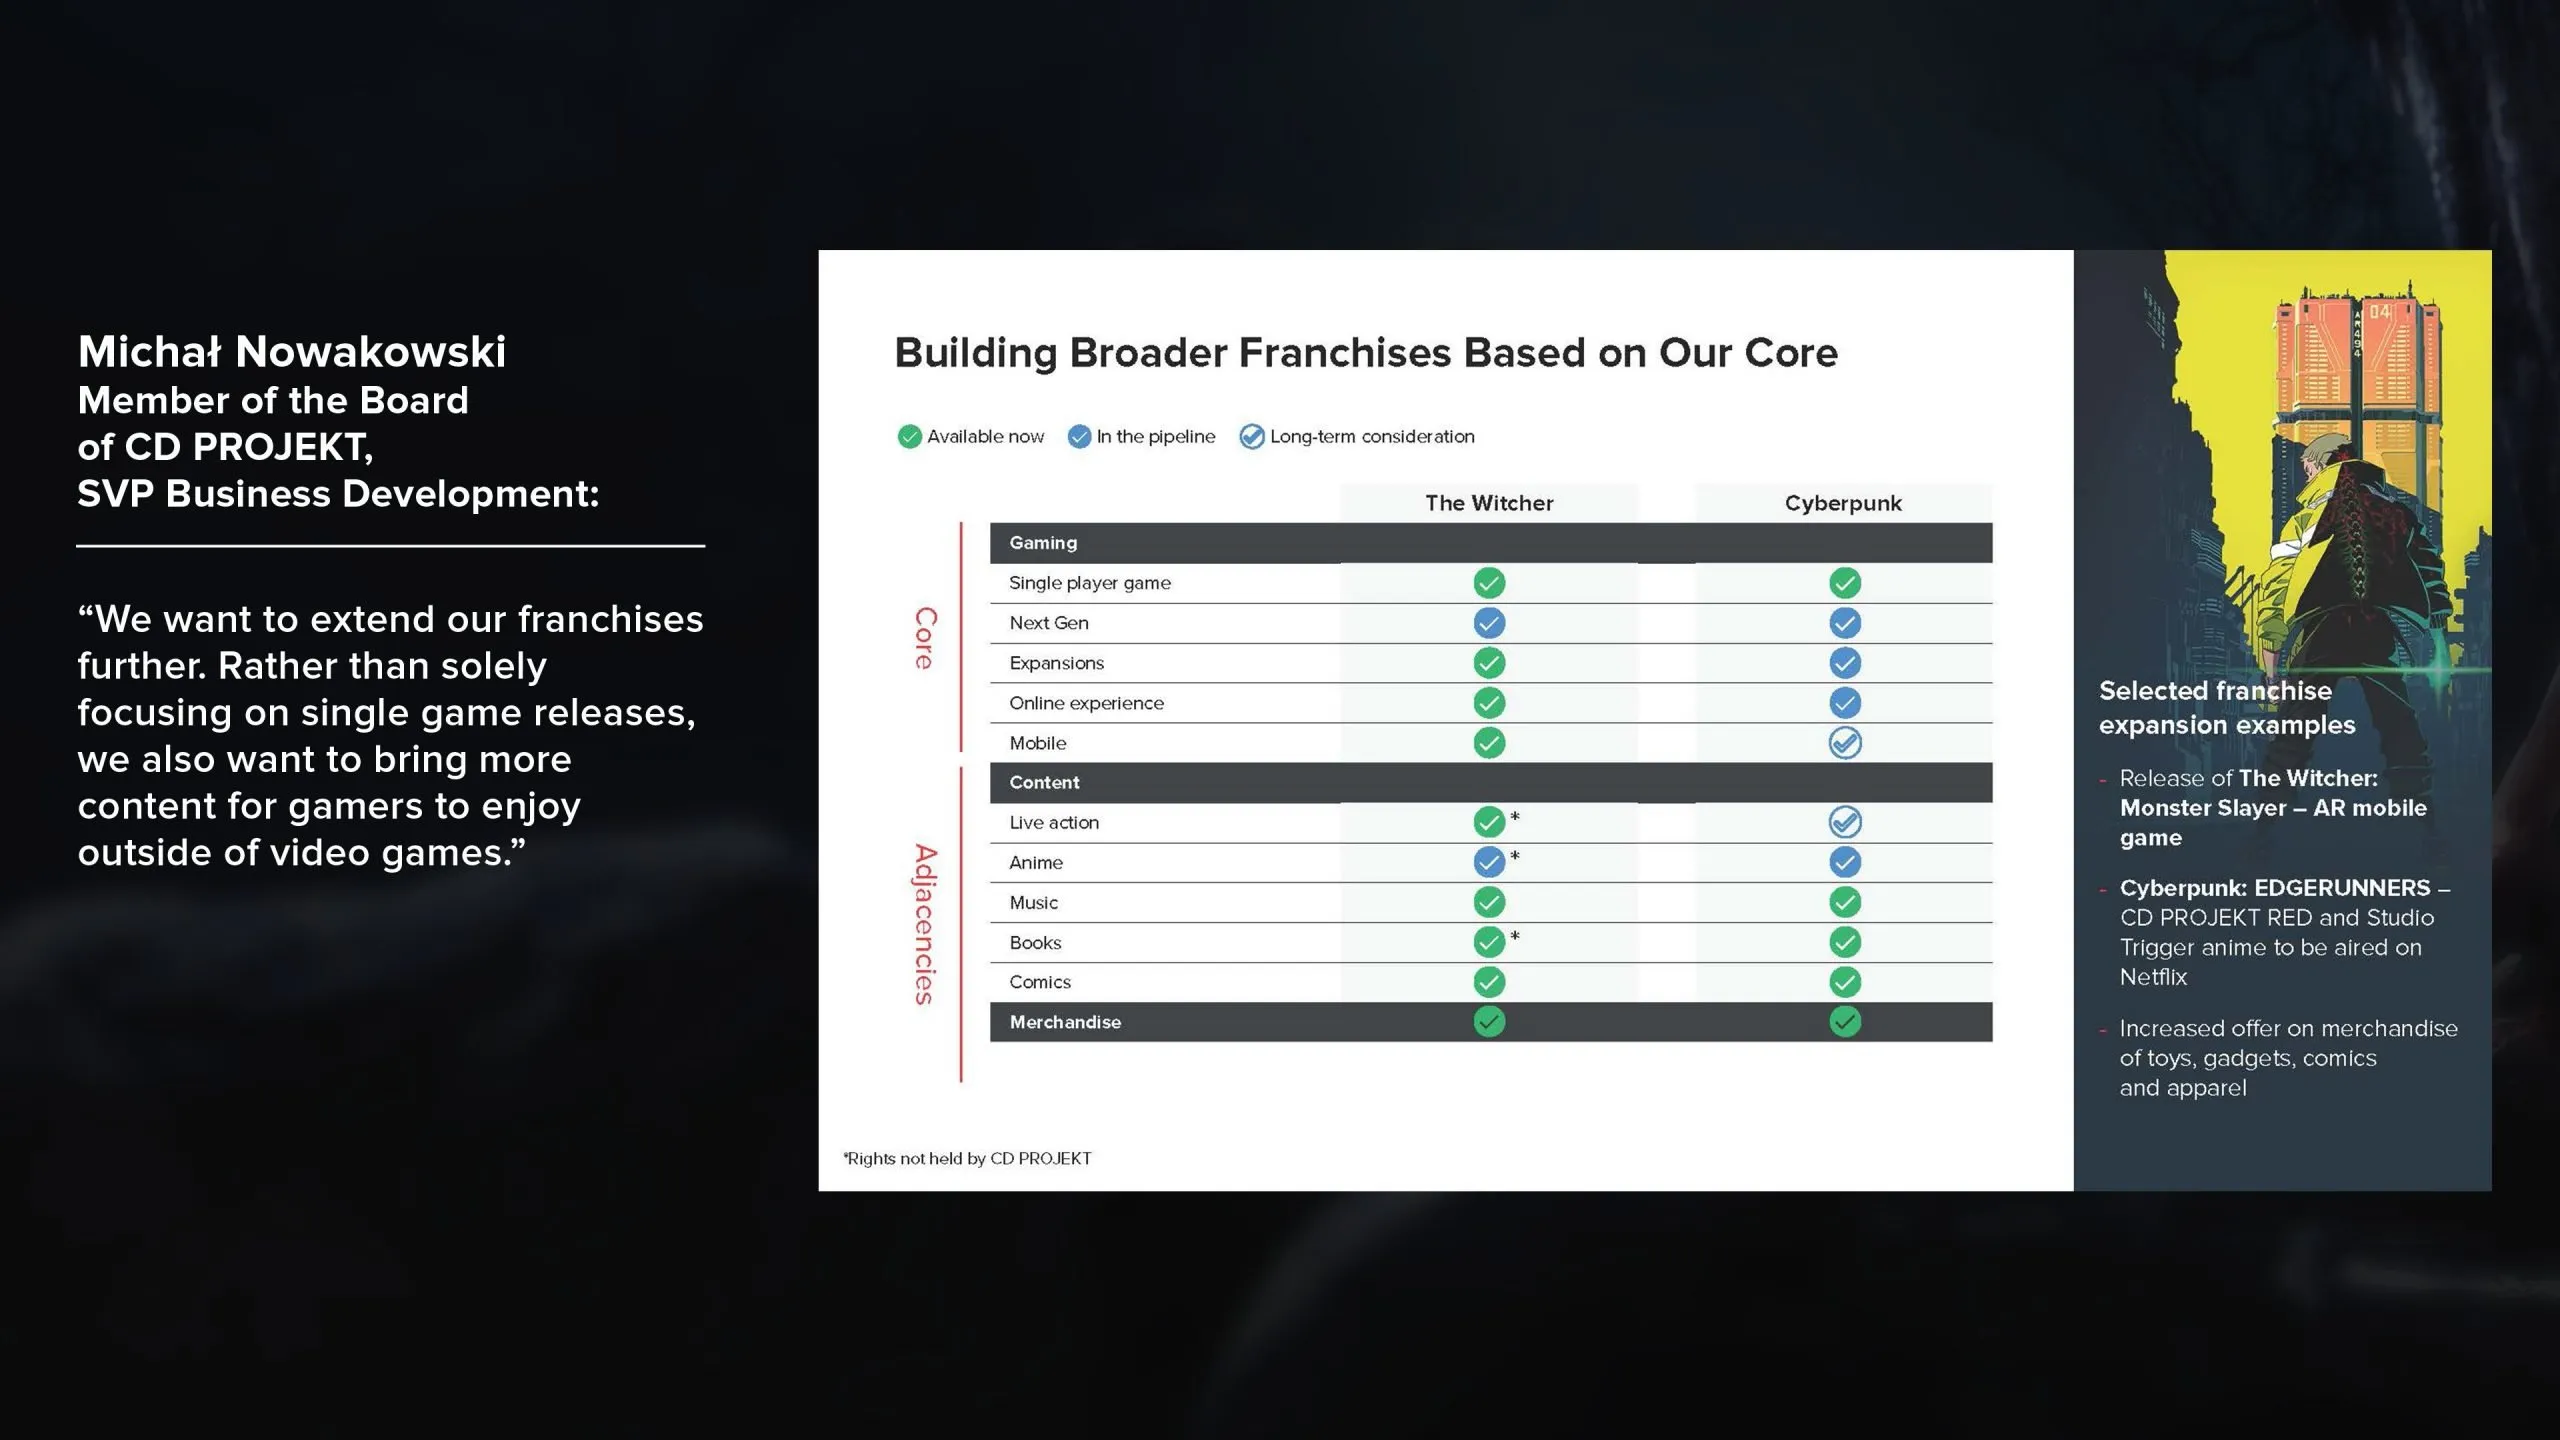Click Witcher's Anime blue checkmark
Screen dimensions: 2560x1440
1489,862
